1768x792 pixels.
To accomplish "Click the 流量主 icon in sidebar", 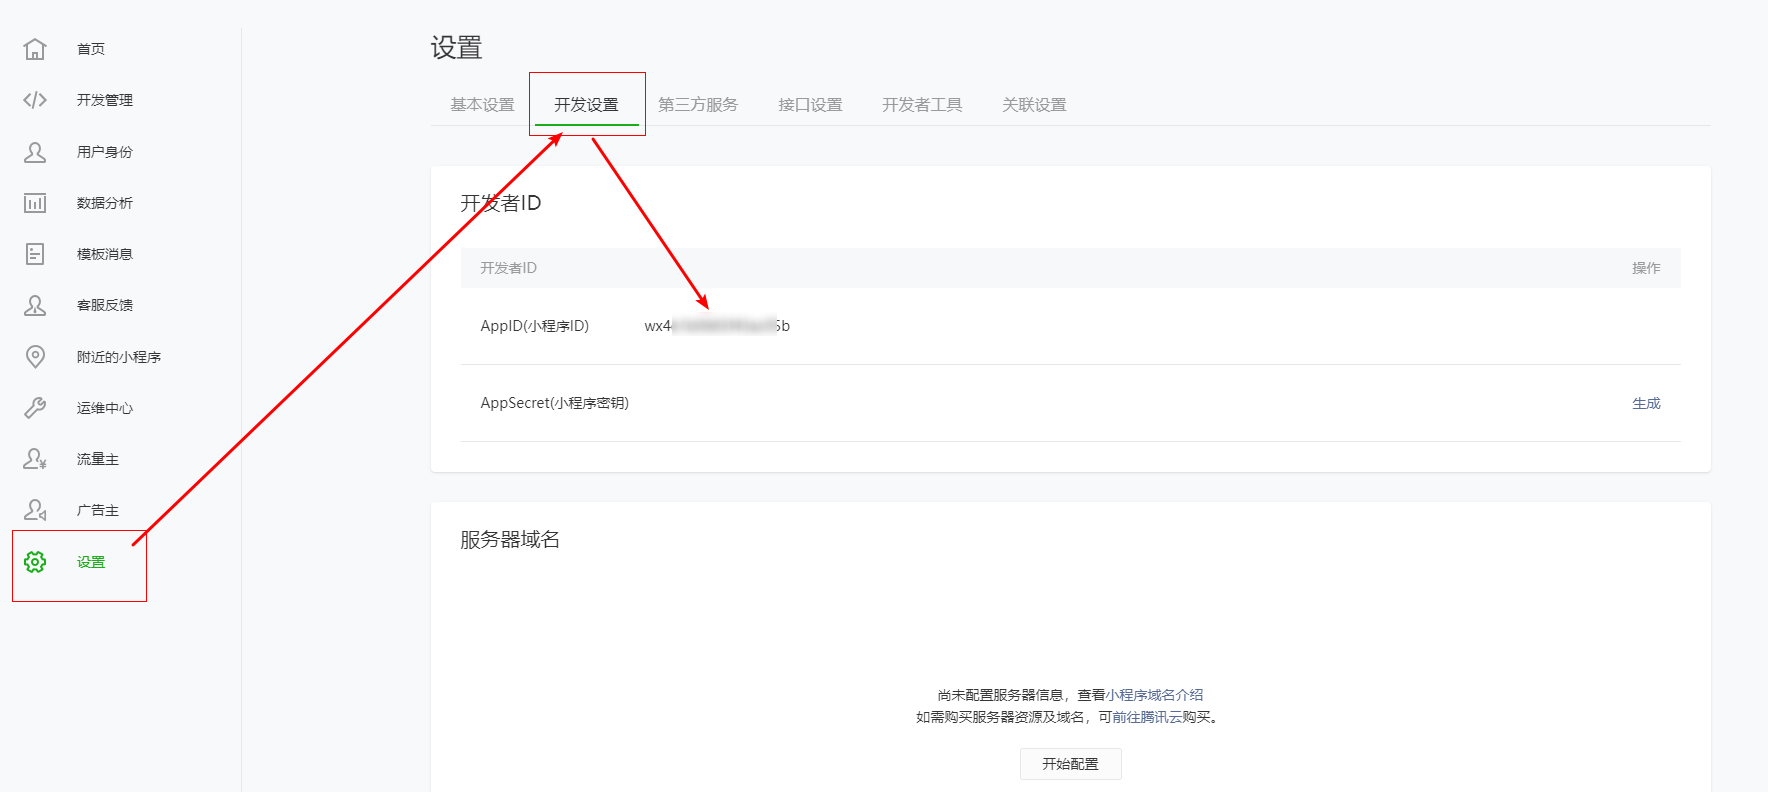I will [35, 459].
